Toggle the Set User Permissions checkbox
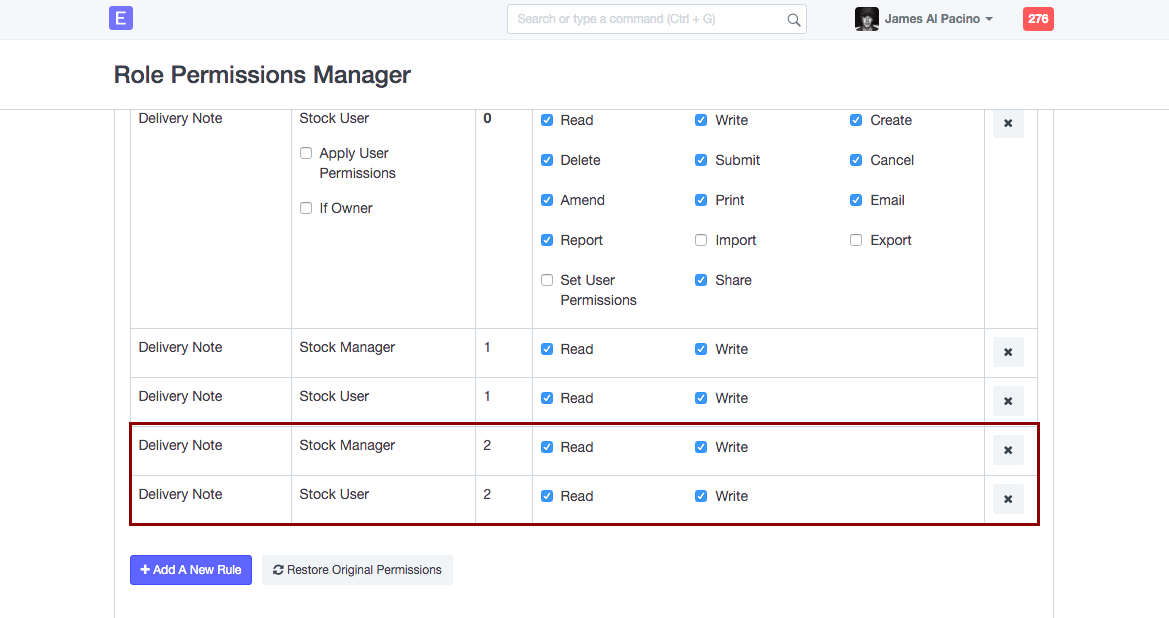Image resolution: width=1169 pixels, height=618 pixels. tap(547, 280)
